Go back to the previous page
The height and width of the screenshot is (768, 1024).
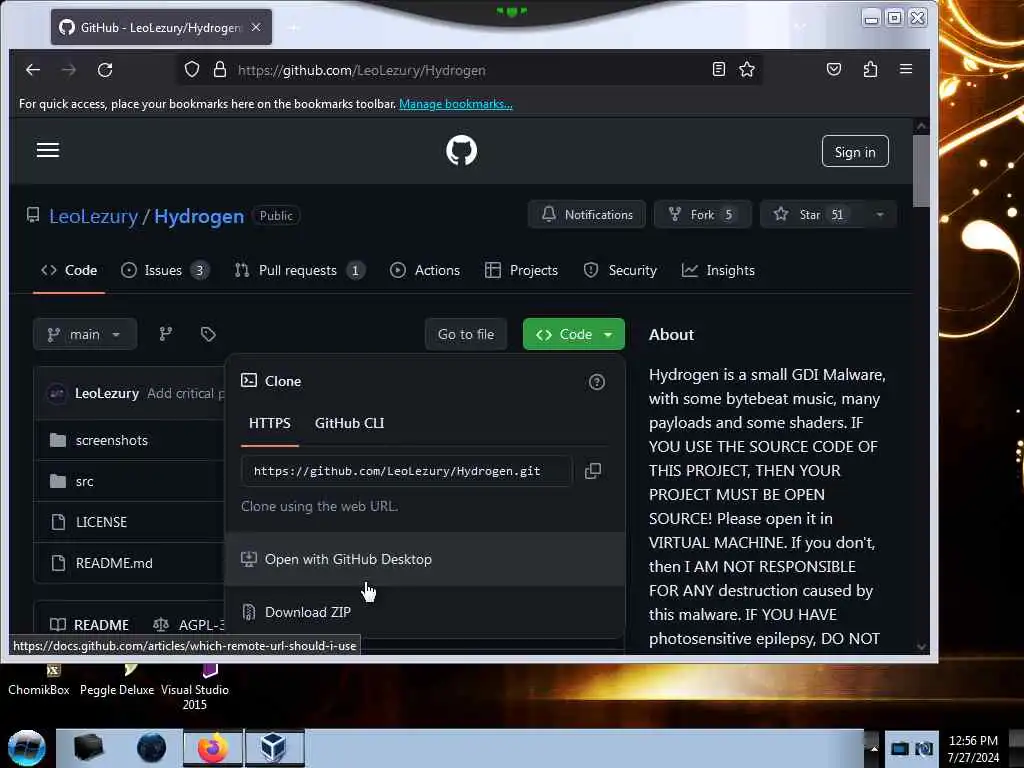33,70
